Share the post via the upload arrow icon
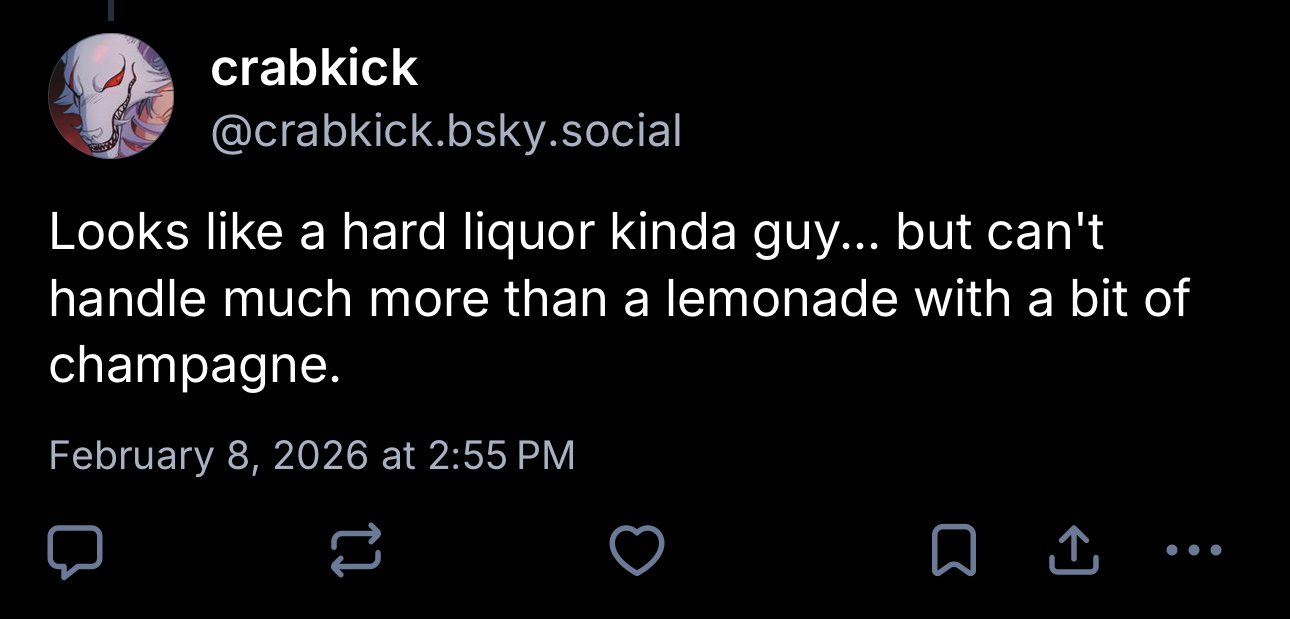1290x619 pixels. point(1073,552)
